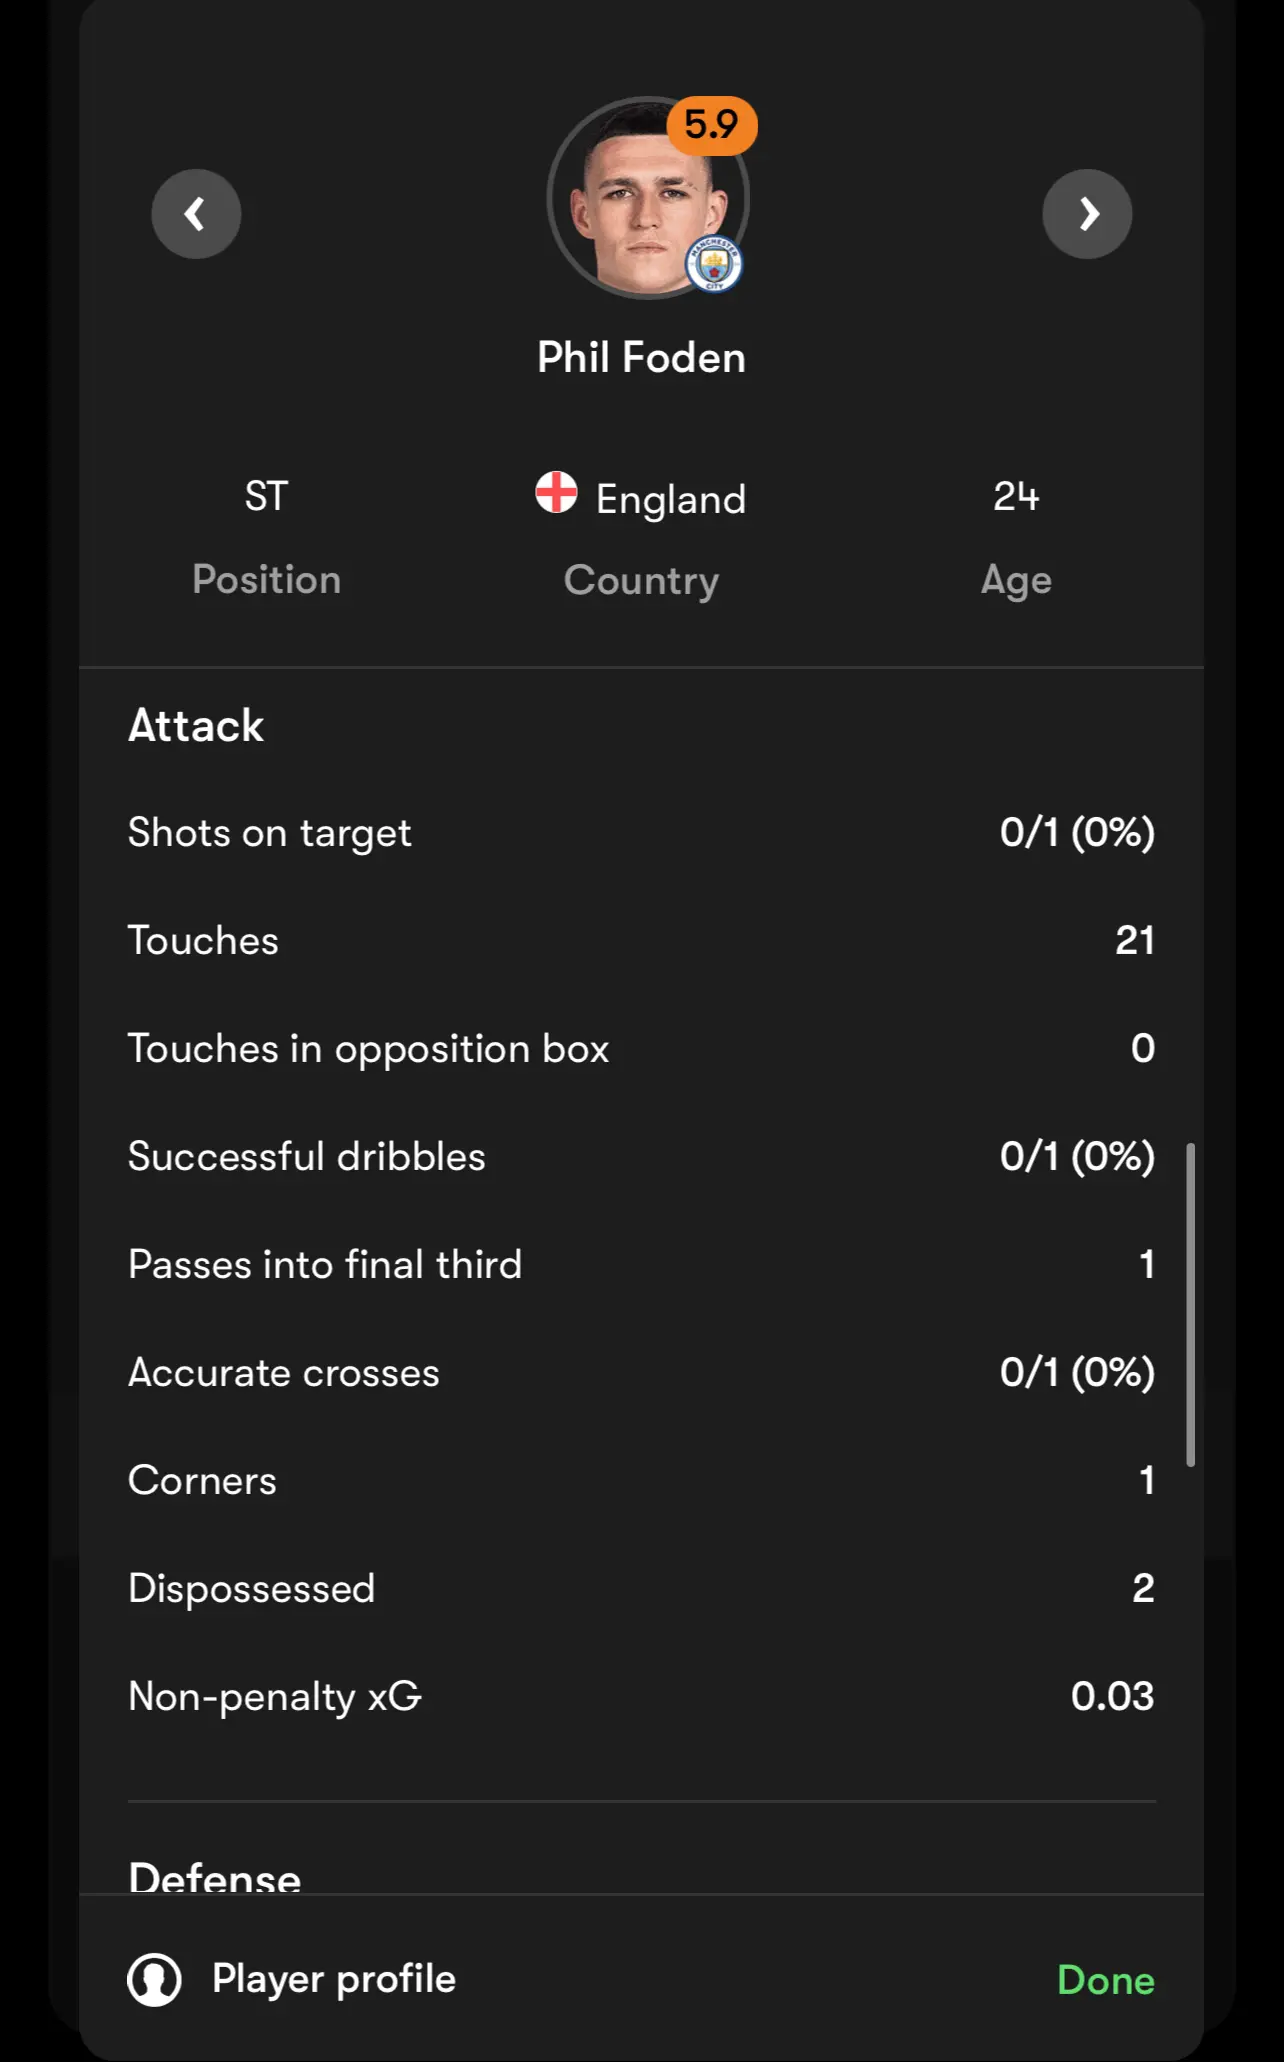Select Passes into final third row
The width and height of the screenshot is (1284, 2062).
[642, 1264]
